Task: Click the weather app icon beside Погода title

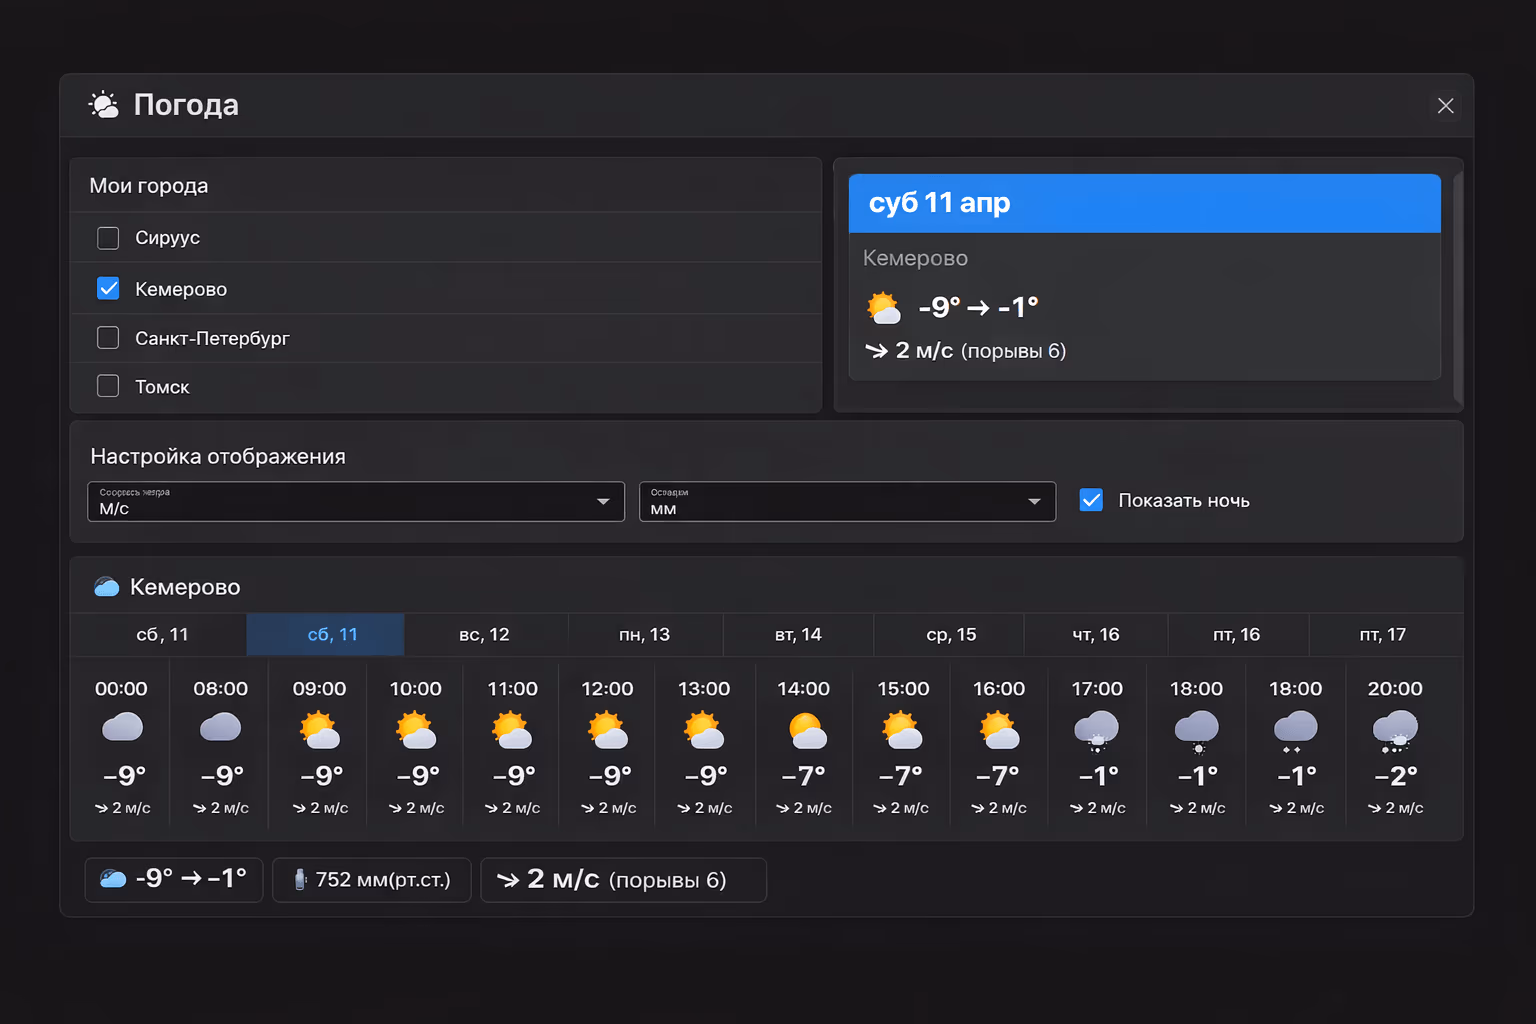Action: pyautogui.click(x=104, y=105)
